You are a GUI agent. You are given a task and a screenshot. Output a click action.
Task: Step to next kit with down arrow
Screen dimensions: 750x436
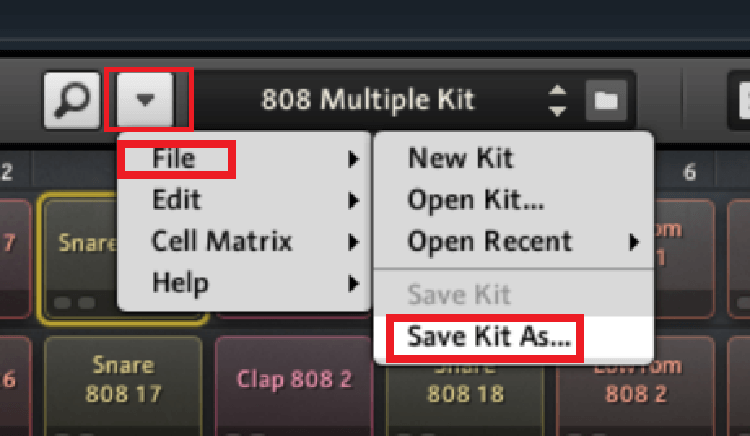pos(557,111)
